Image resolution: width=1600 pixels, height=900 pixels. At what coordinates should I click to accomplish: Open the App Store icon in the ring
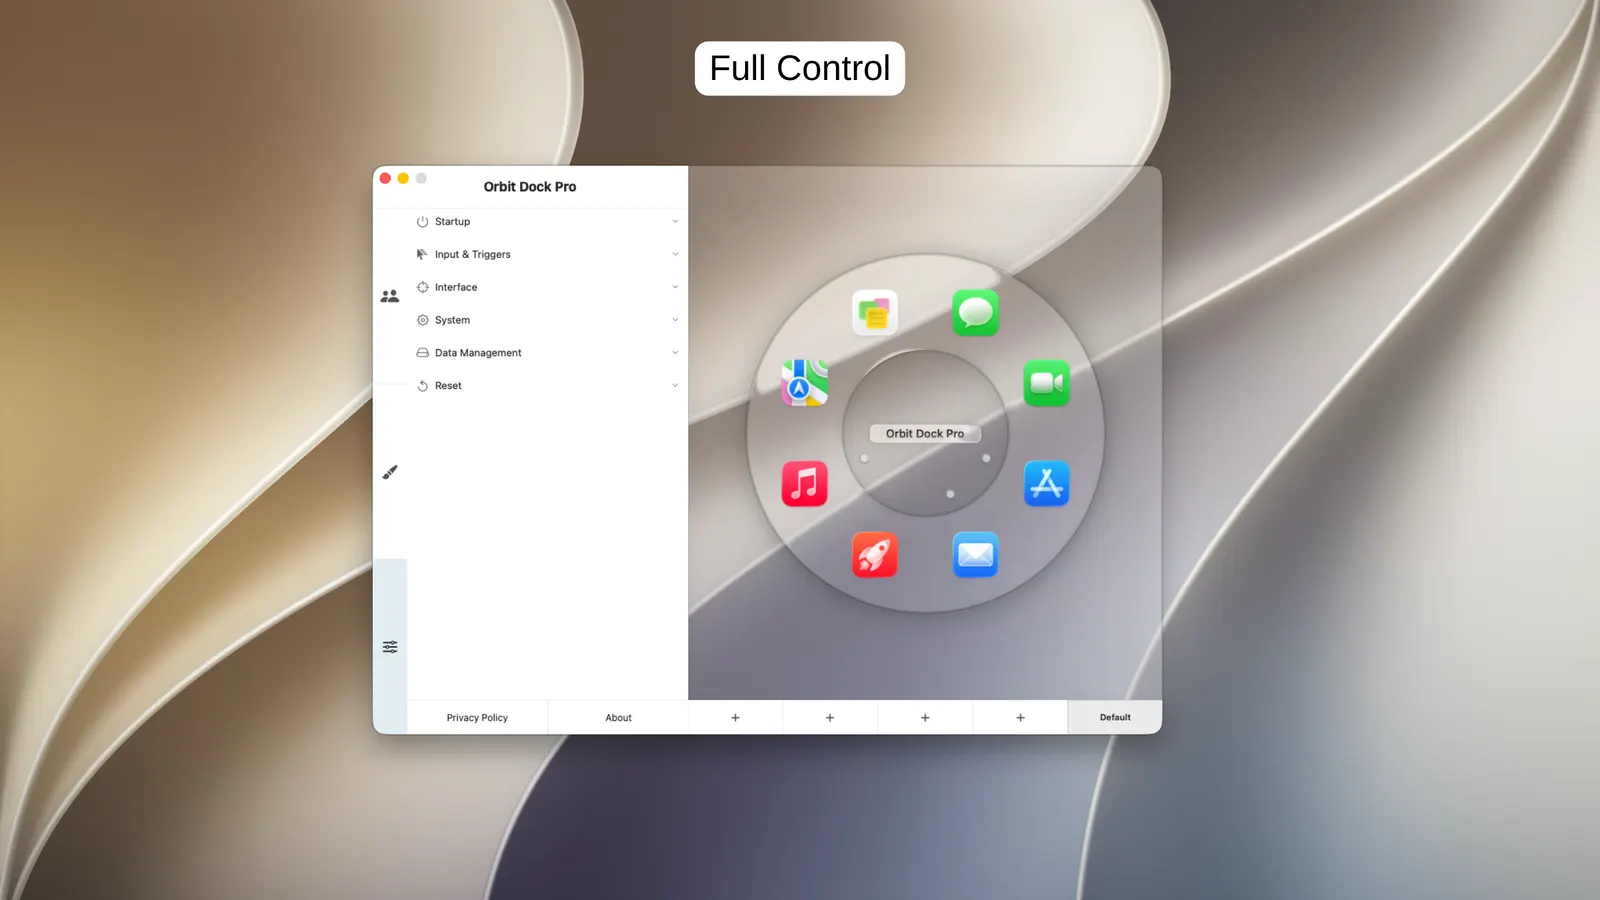click(1046, 483)
